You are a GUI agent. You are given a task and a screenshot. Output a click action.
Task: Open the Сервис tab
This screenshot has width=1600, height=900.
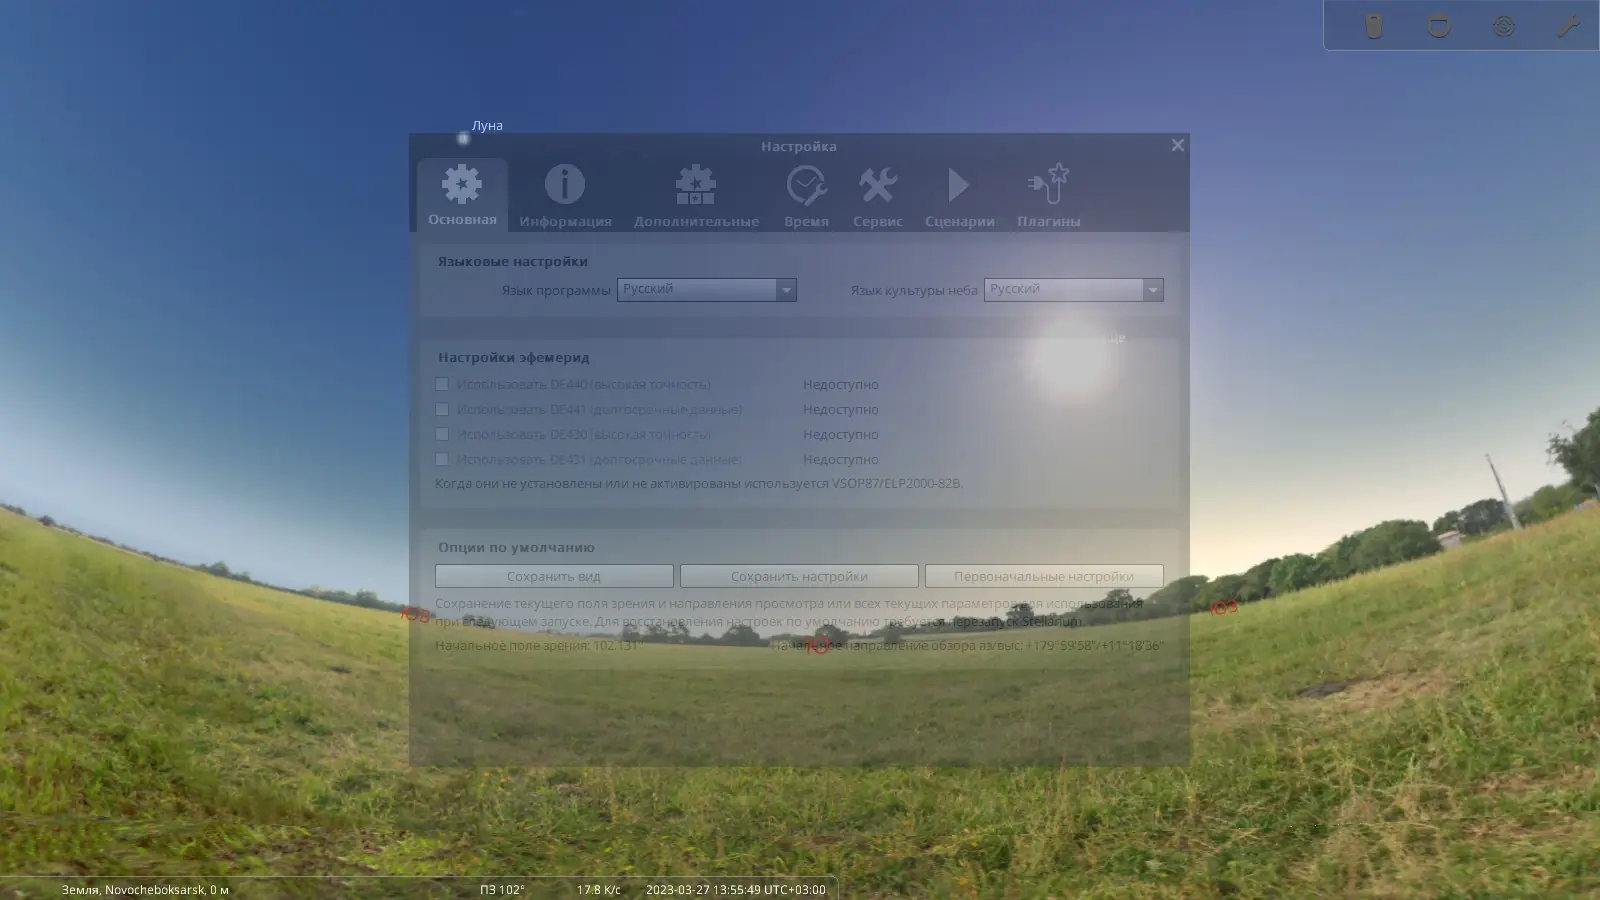(878, 195)
